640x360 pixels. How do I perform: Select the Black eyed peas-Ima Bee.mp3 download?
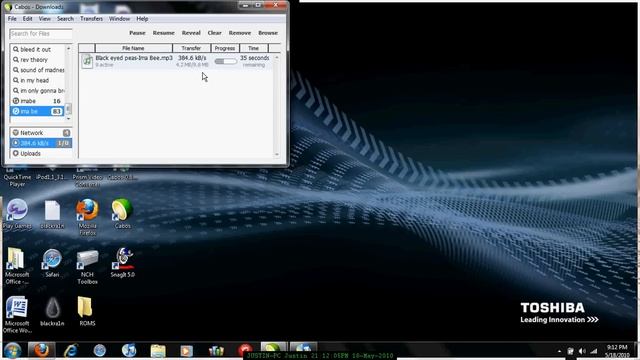tap(176, 61)
